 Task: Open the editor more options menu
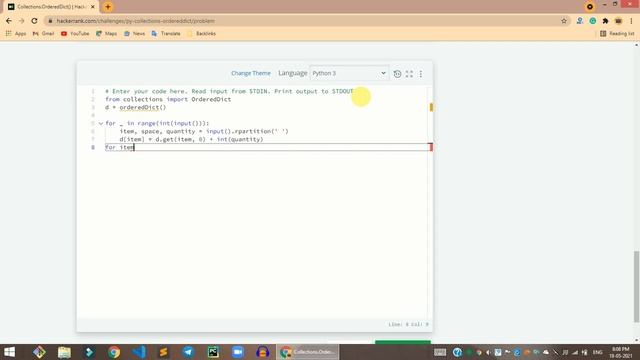[421, 73]
